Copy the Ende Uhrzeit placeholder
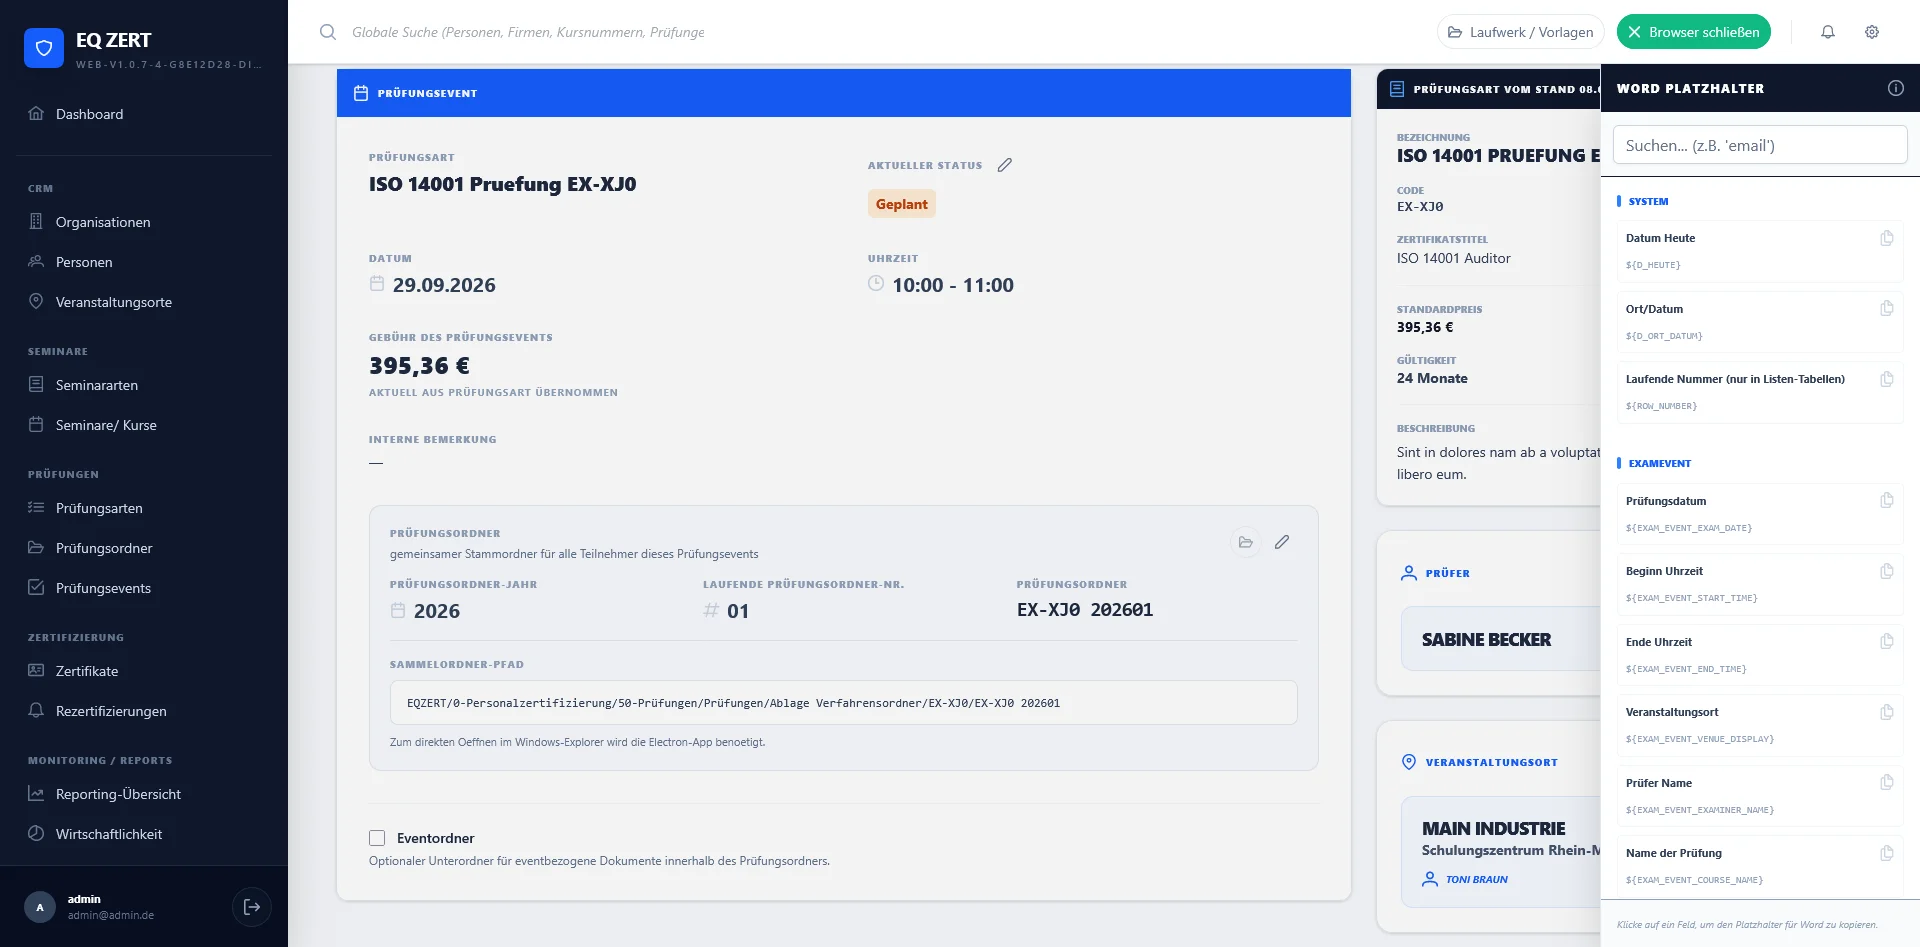Viewport: 1920px width, 947px height. coord(1887,641)
